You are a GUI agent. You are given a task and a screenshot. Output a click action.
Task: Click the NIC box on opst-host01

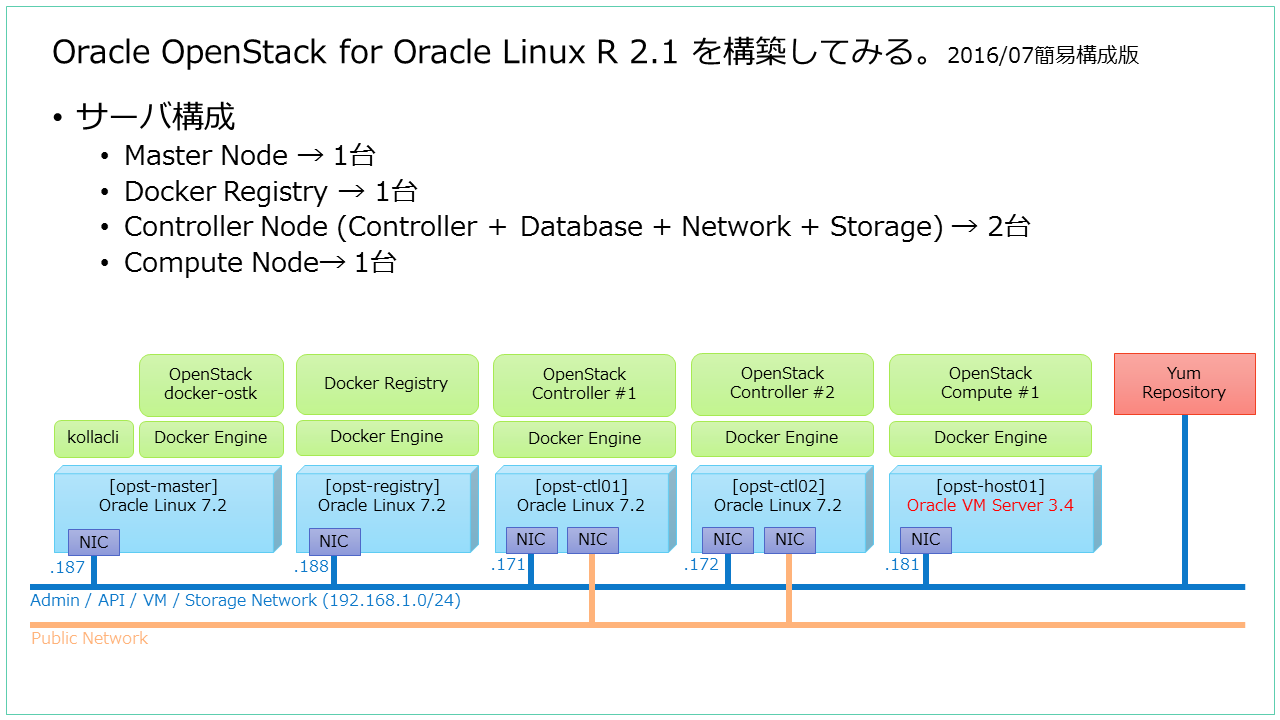(x=926, y=540)
